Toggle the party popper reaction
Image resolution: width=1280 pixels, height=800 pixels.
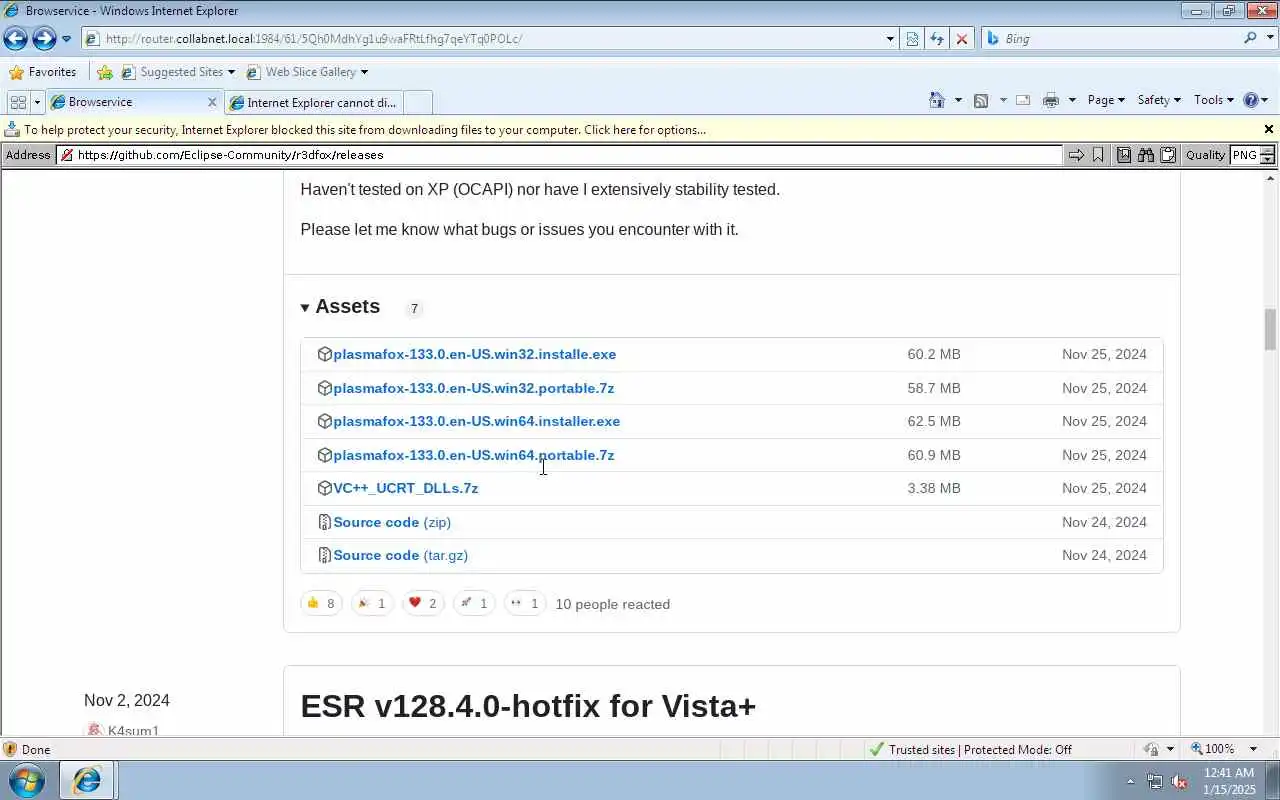click(x=372, y=603)
